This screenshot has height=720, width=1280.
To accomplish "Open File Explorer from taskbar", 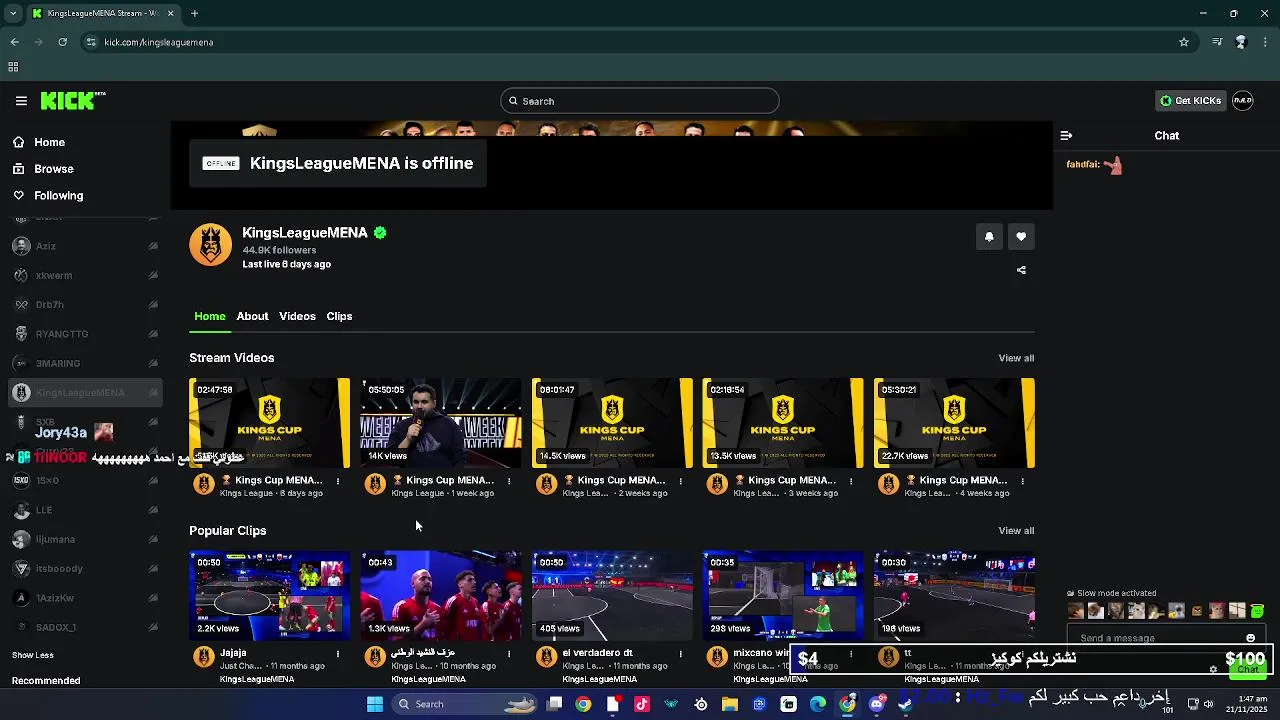I will click(730, 704).
